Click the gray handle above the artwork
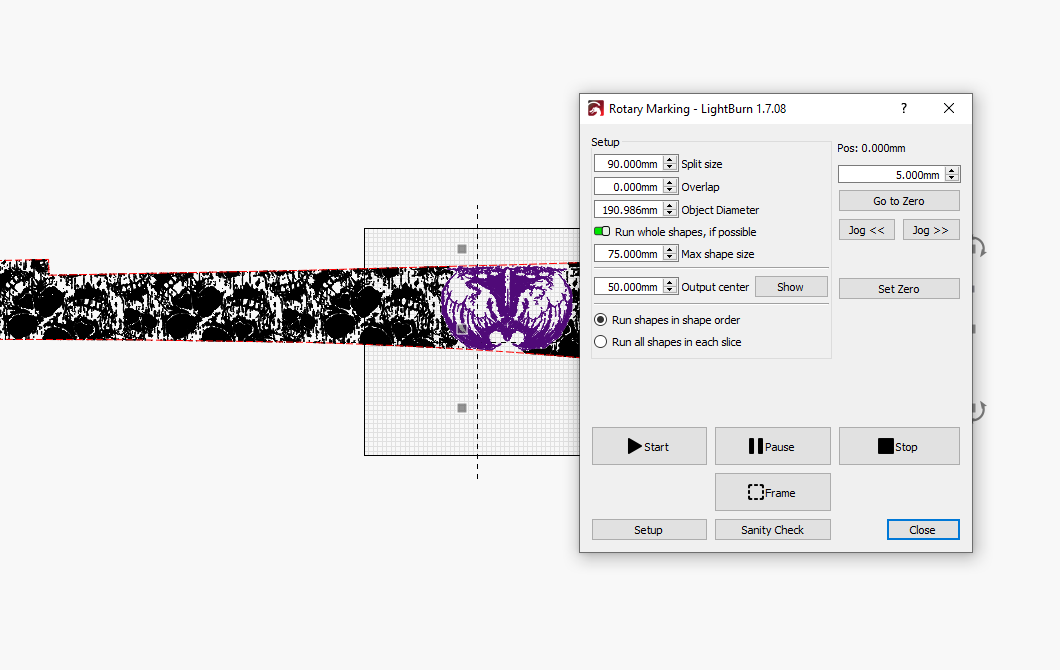This screenshot has height=670, width=1060. 462,249
